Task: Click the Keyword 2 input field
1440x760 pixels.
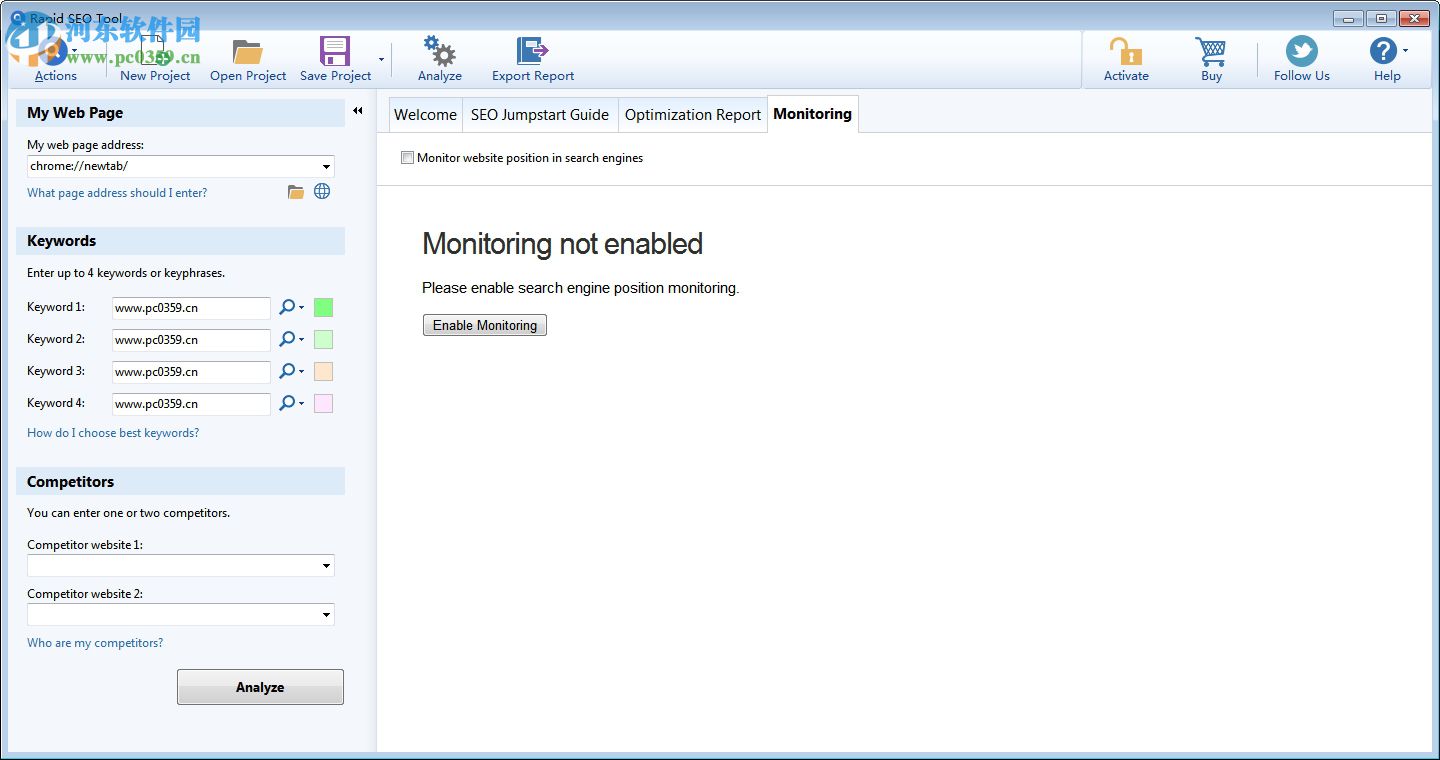Action: [x=191, y=340]
